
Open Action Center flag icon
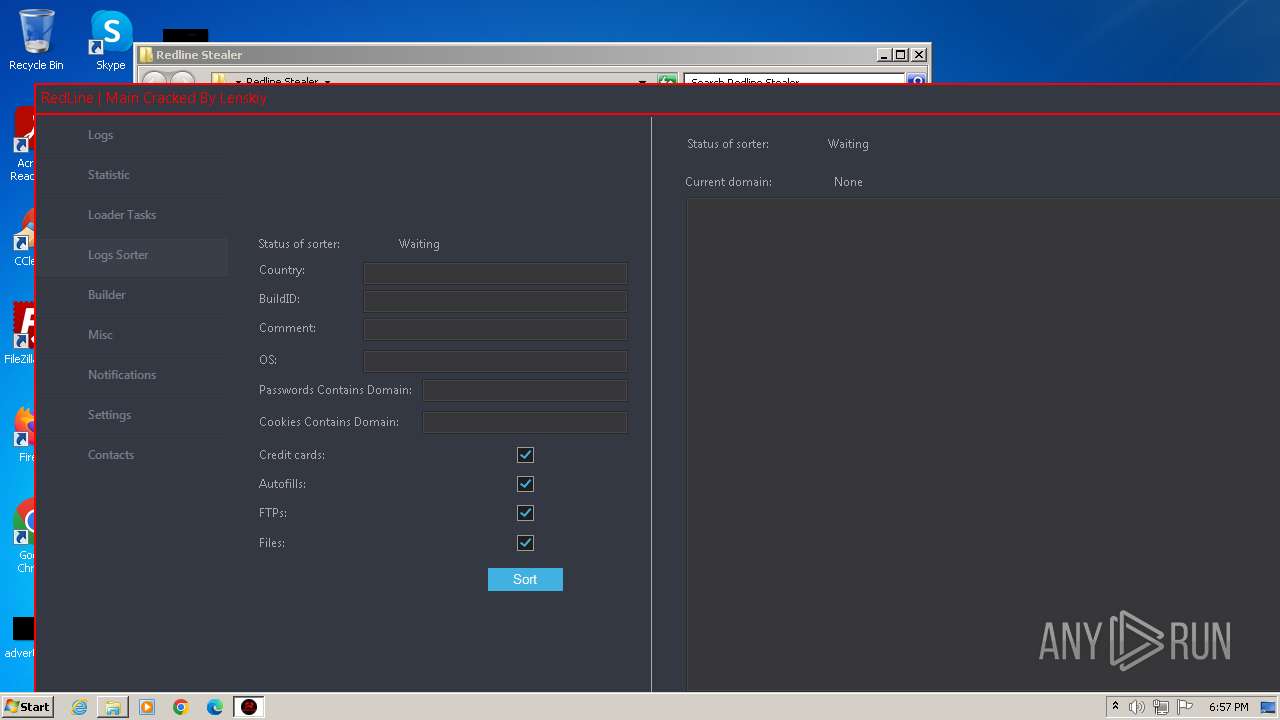coord(1185,707)
